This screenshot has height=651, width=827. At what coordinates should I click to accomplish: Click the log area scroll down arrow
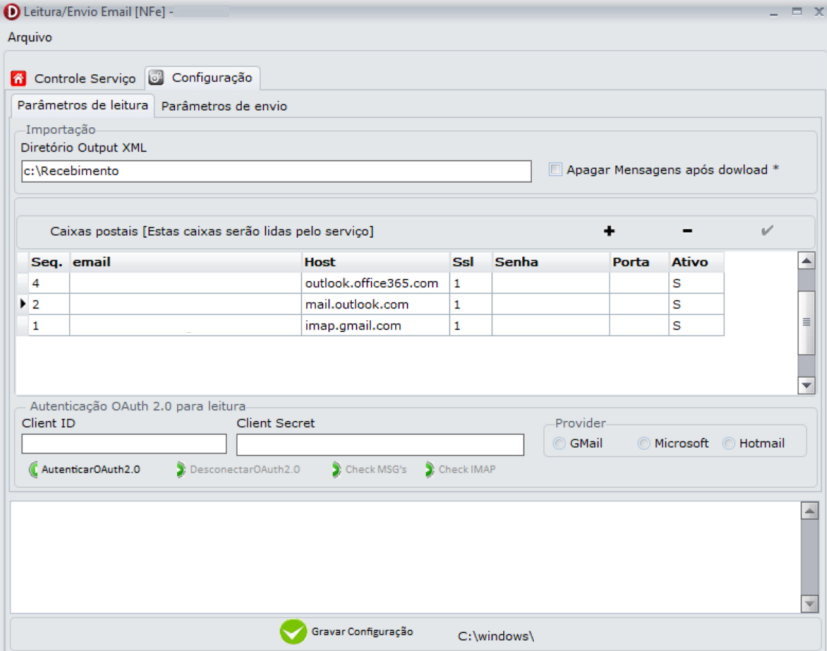[x=810, y=604]
